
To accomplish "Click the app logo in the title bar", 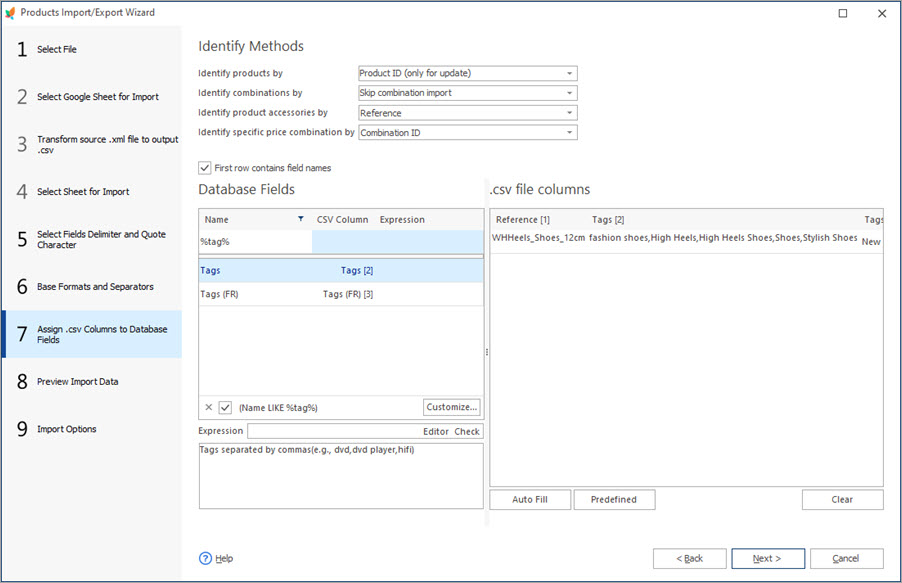I will (x=10, y=13).
